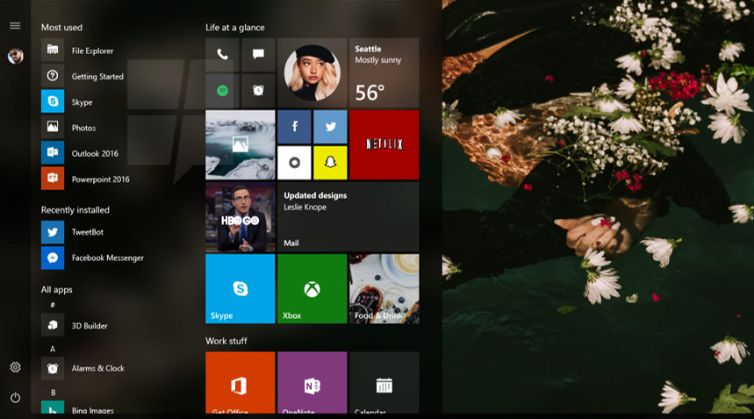Image resolution: width=754 pixels, height=419 pixels.
Task: Open the Messaging small tile
Action: click(x=258, y=54)
